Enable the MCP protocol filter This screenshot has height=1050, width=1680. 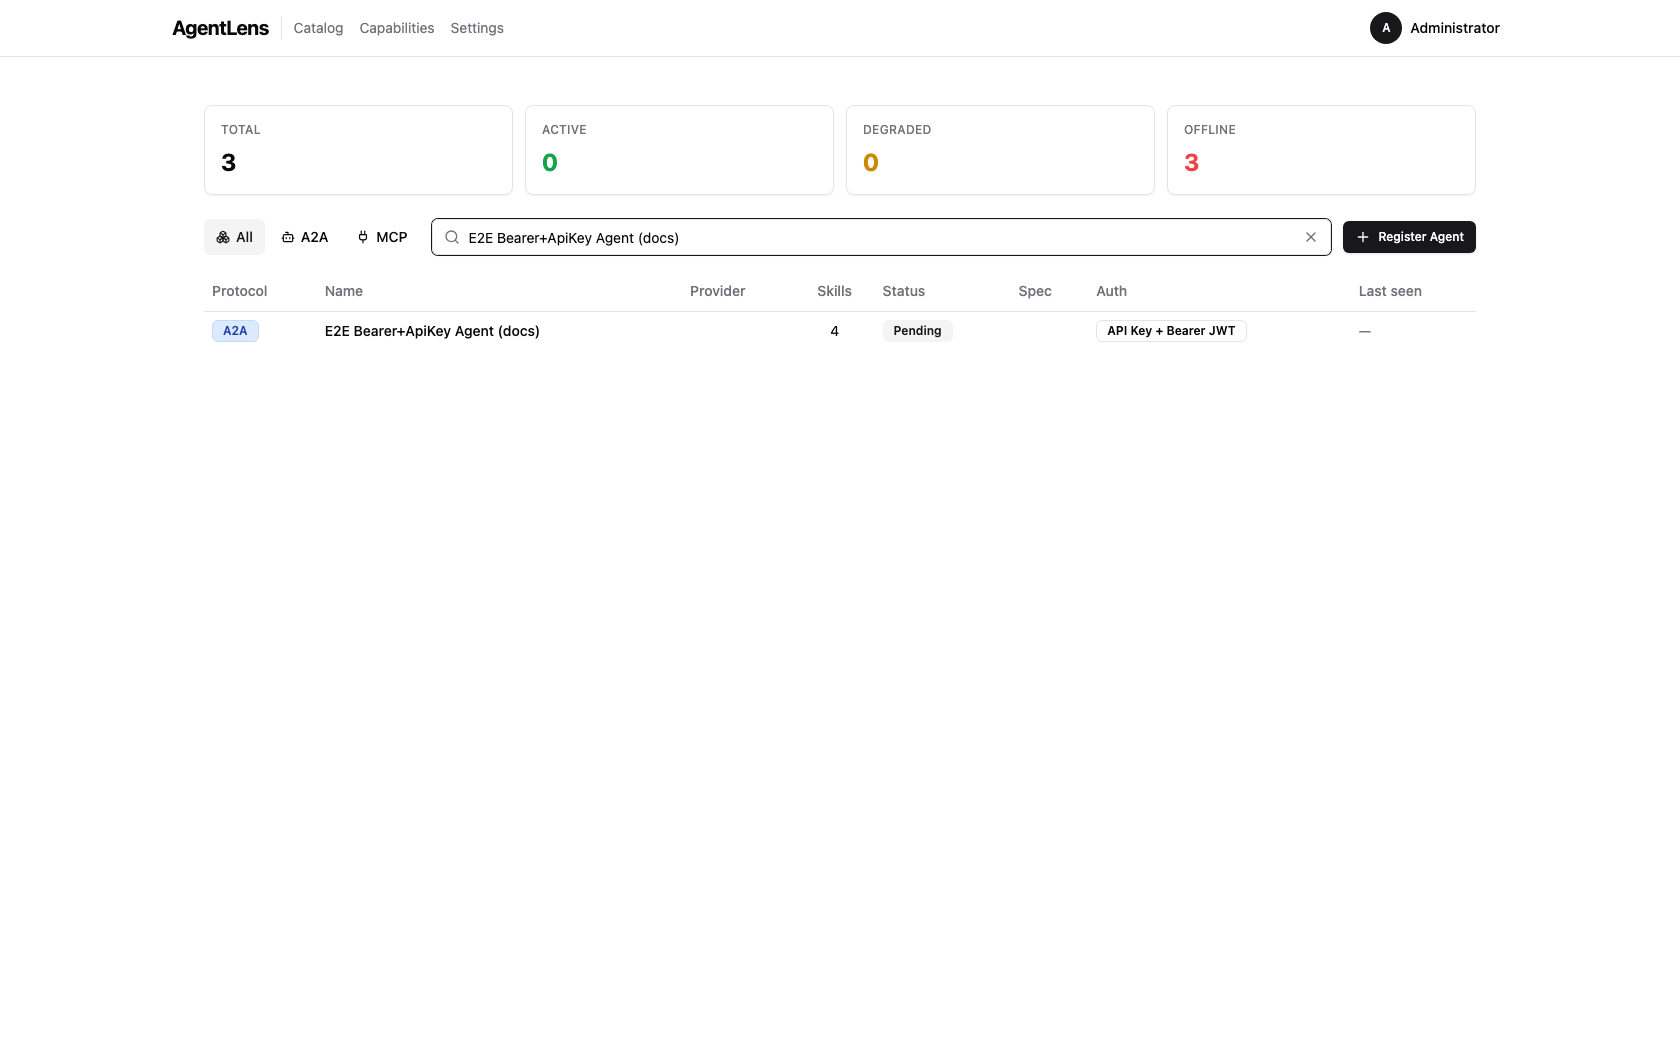(381, 237)
